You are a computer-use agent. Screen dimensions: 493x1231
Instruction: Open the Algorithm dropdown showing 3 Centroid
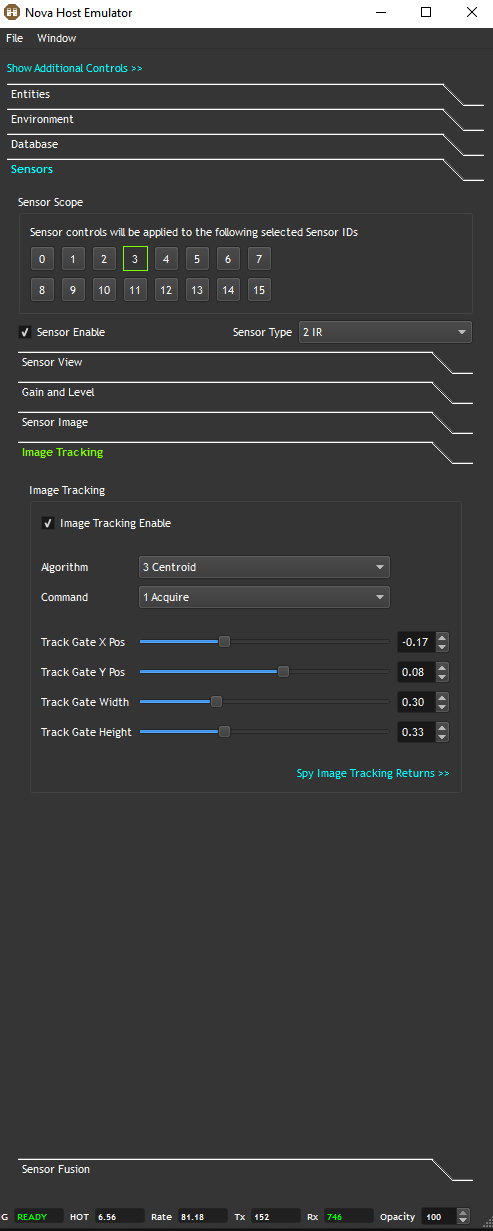[264, 567]
